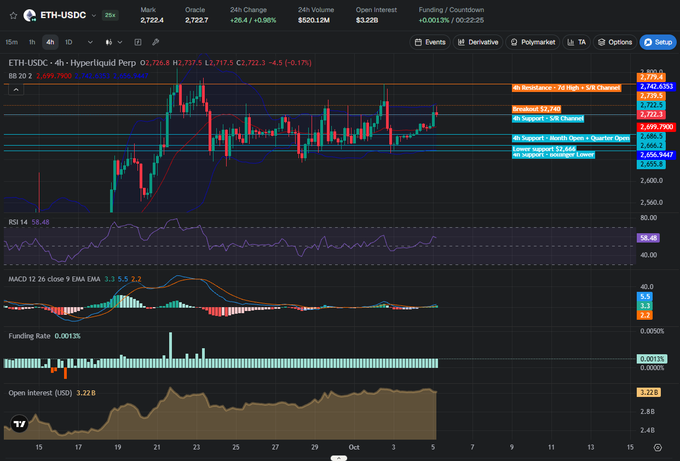The width and height of the screenshot is (680, 461).
Task: Click the Oracle price 2,722.7
Action: (196, 20)
